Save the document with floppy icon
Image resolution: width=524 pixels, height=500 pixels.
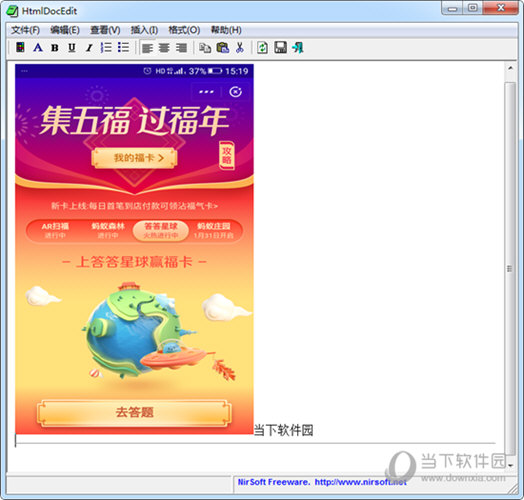point(280,48)
